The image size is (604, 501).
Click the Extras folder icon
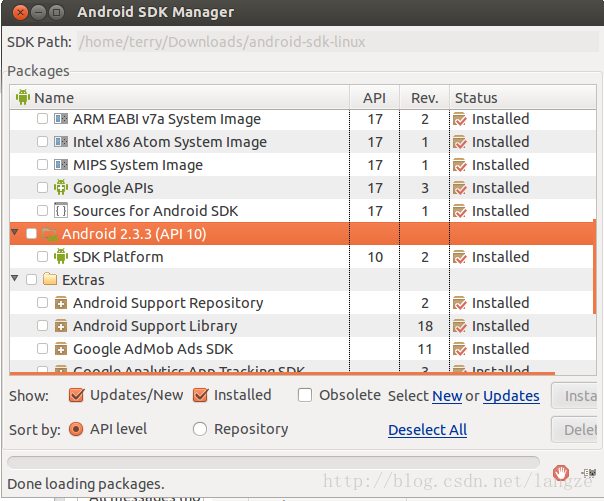[50, 279]
